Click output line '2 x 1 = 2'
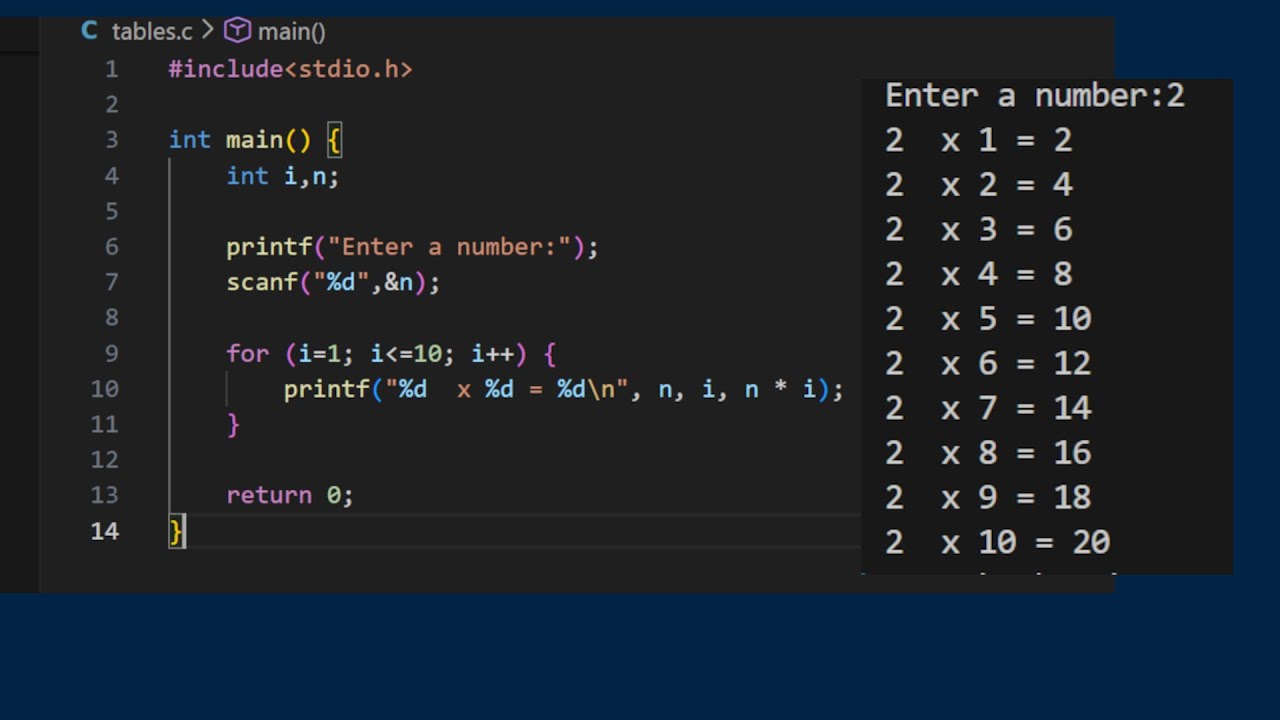Screen dimensions: 1280x720 click(x=979, y=140)
